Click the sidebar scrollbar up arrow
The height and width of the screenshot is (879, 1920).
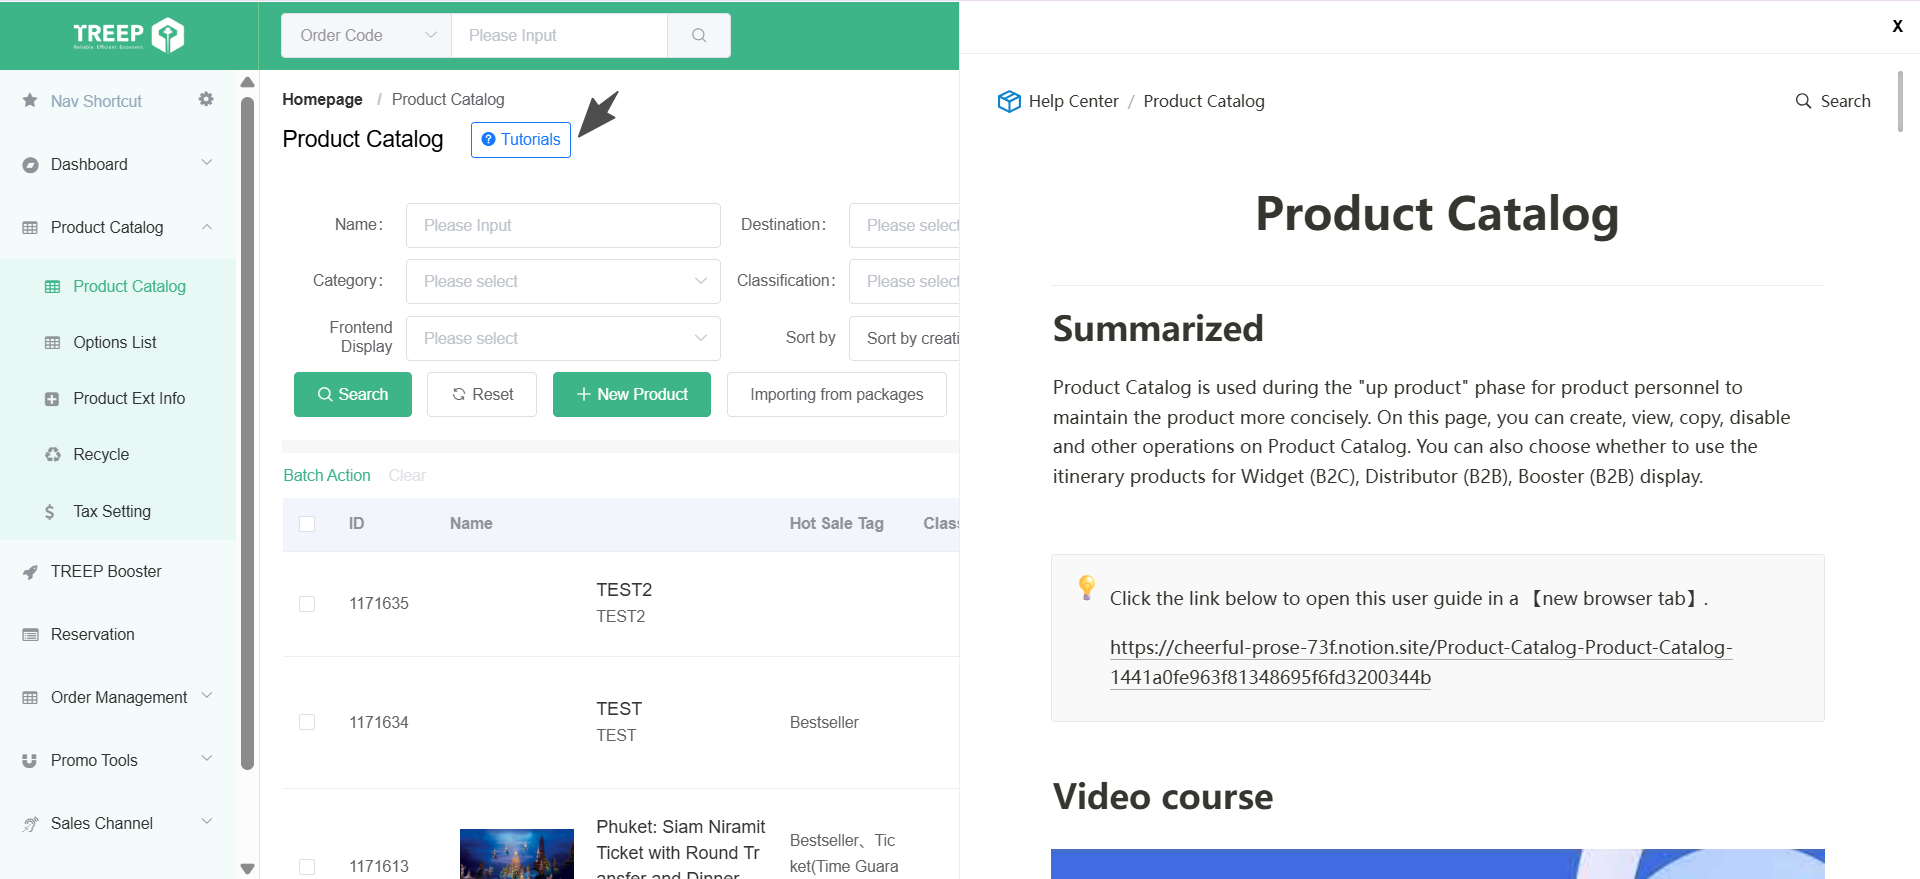[248, 82]
